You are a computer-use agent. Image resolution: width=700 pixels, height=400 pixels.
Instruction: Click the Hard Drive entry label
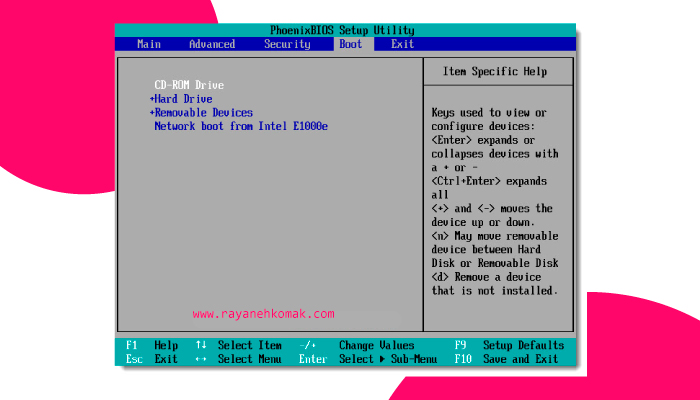point(183,99)
